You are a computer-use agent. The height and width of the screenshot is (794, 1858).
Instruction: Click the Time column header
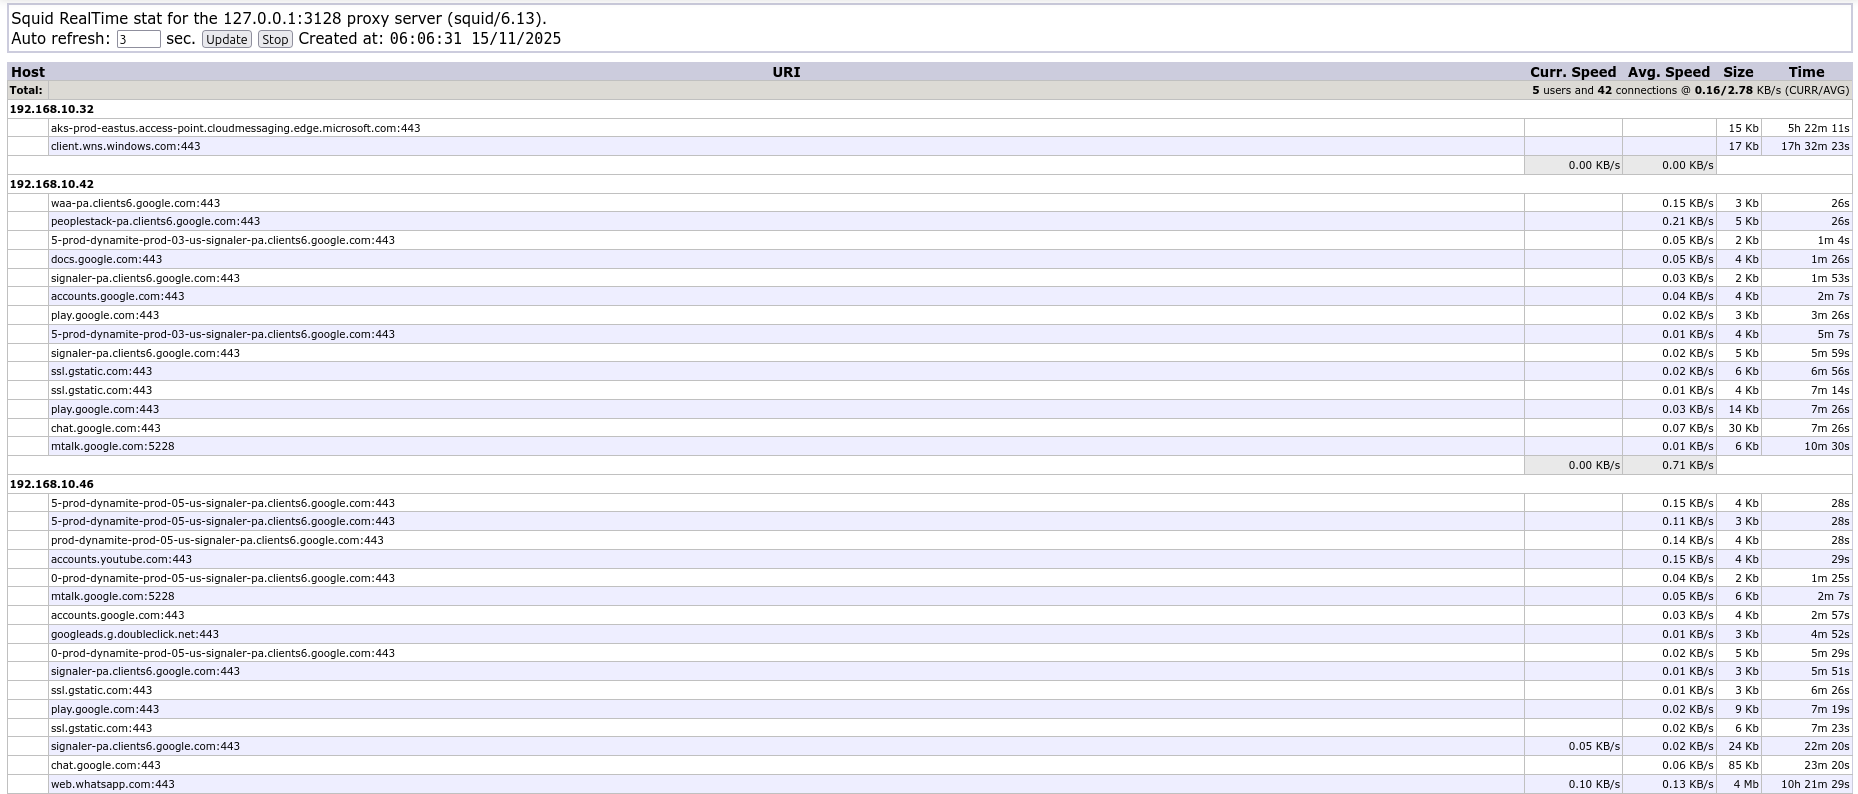pos(1806,72)
